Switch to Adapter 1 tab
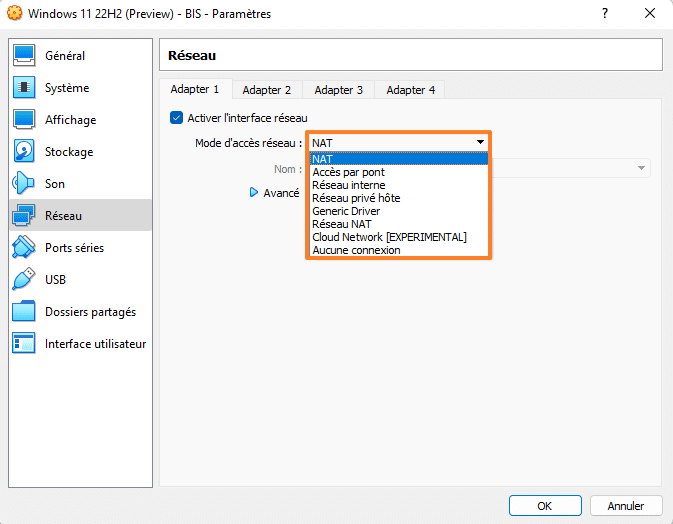Viewport: 673px width, 524px height. (195, 89)
